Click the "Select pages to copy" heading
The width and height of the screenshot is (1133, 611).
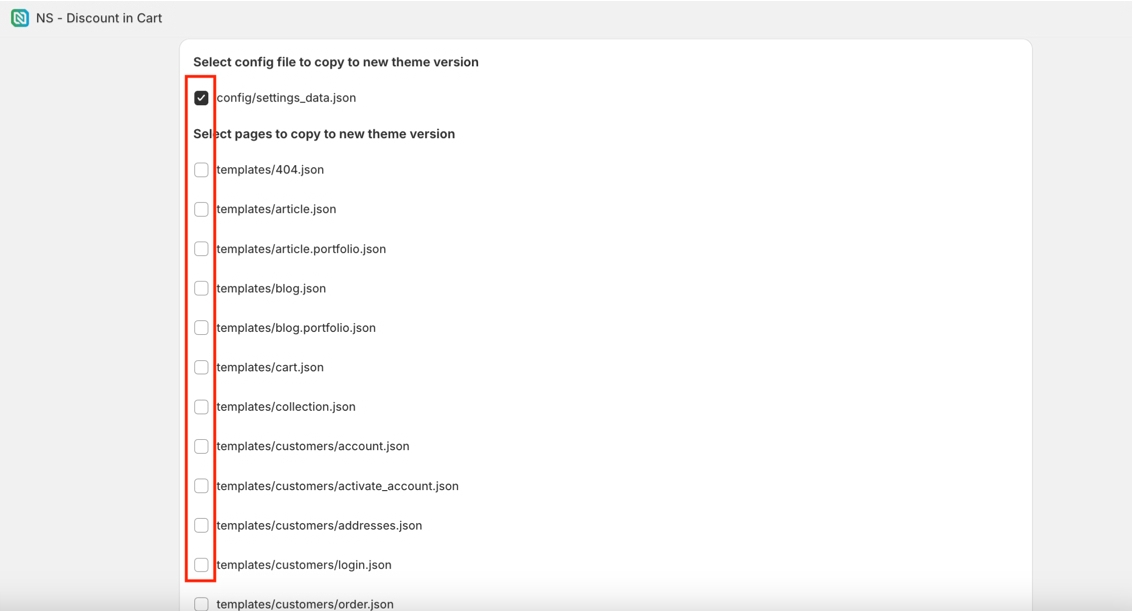[324, 134]
